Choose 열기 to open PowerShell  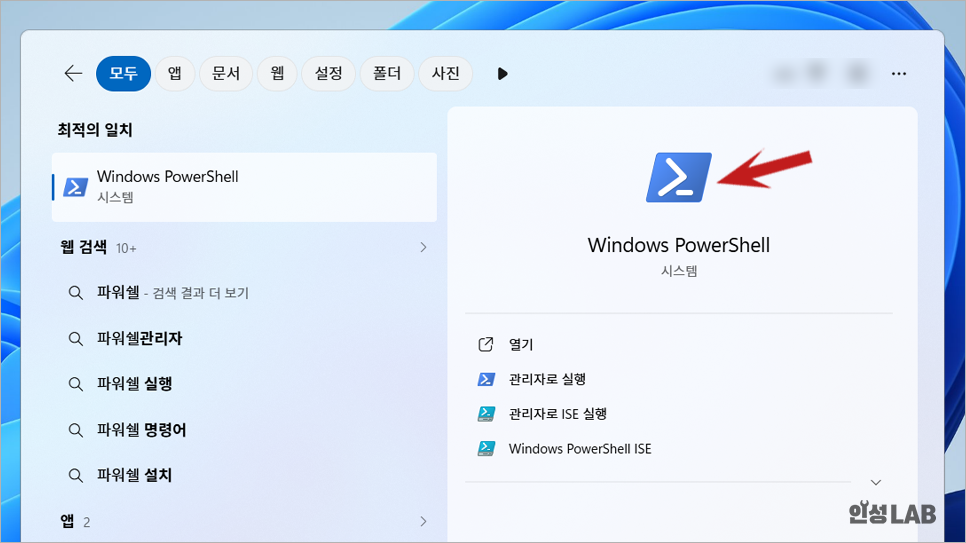[x=521, y=345]
